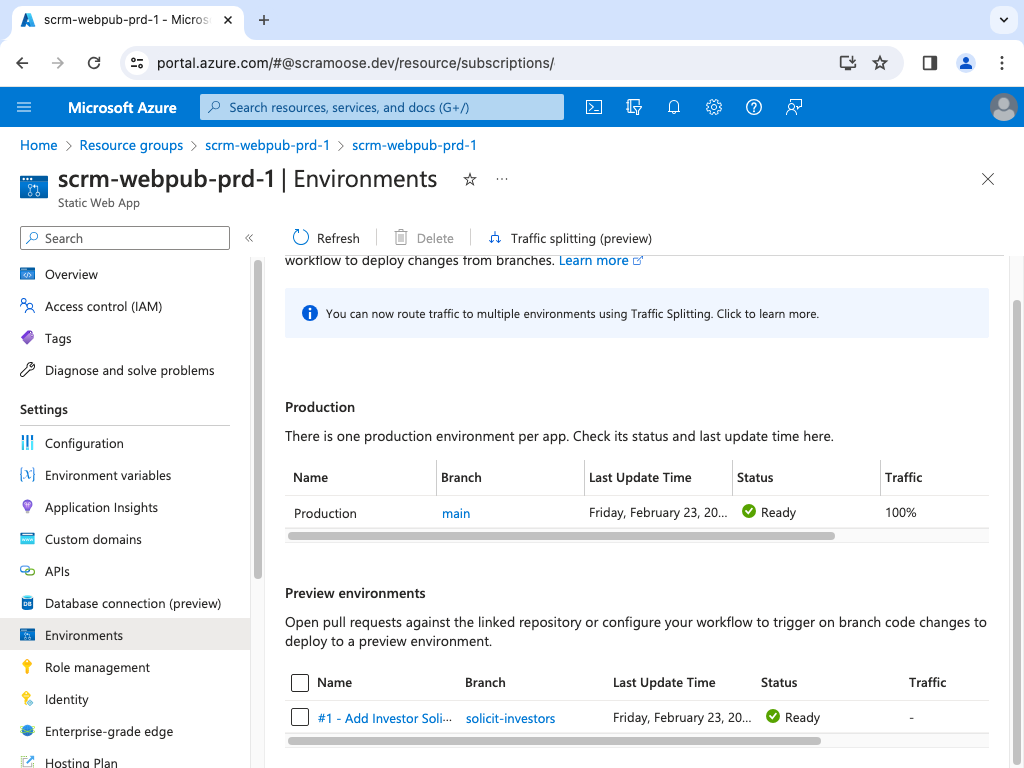Open the first scrm-webpub-prd-1 breadcrumb

(x=267, y=145)
